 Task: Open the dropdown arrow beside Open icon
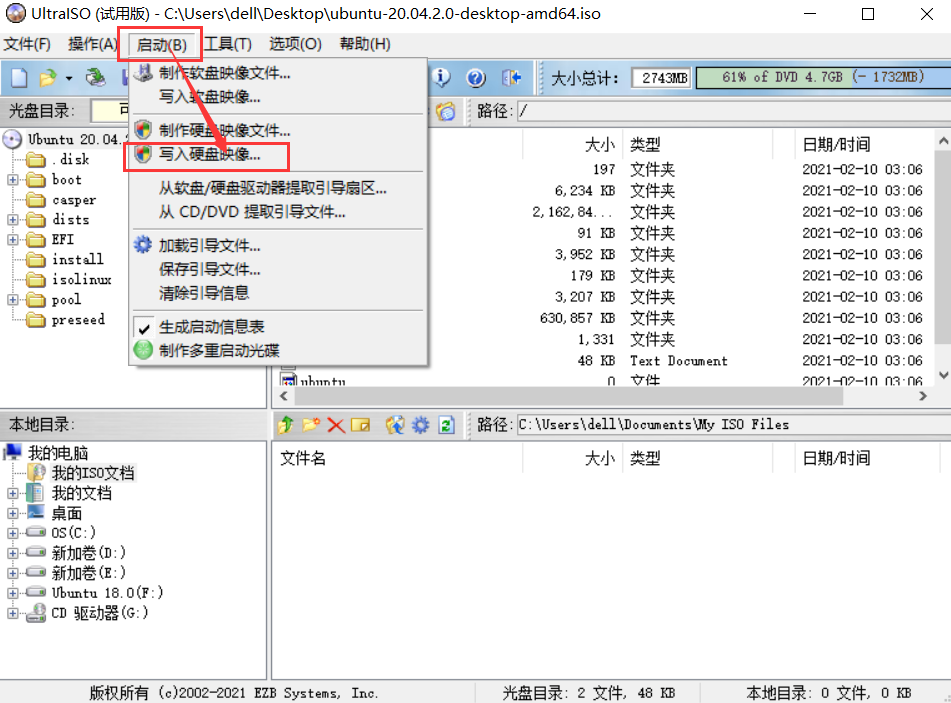tap(69, 78)
